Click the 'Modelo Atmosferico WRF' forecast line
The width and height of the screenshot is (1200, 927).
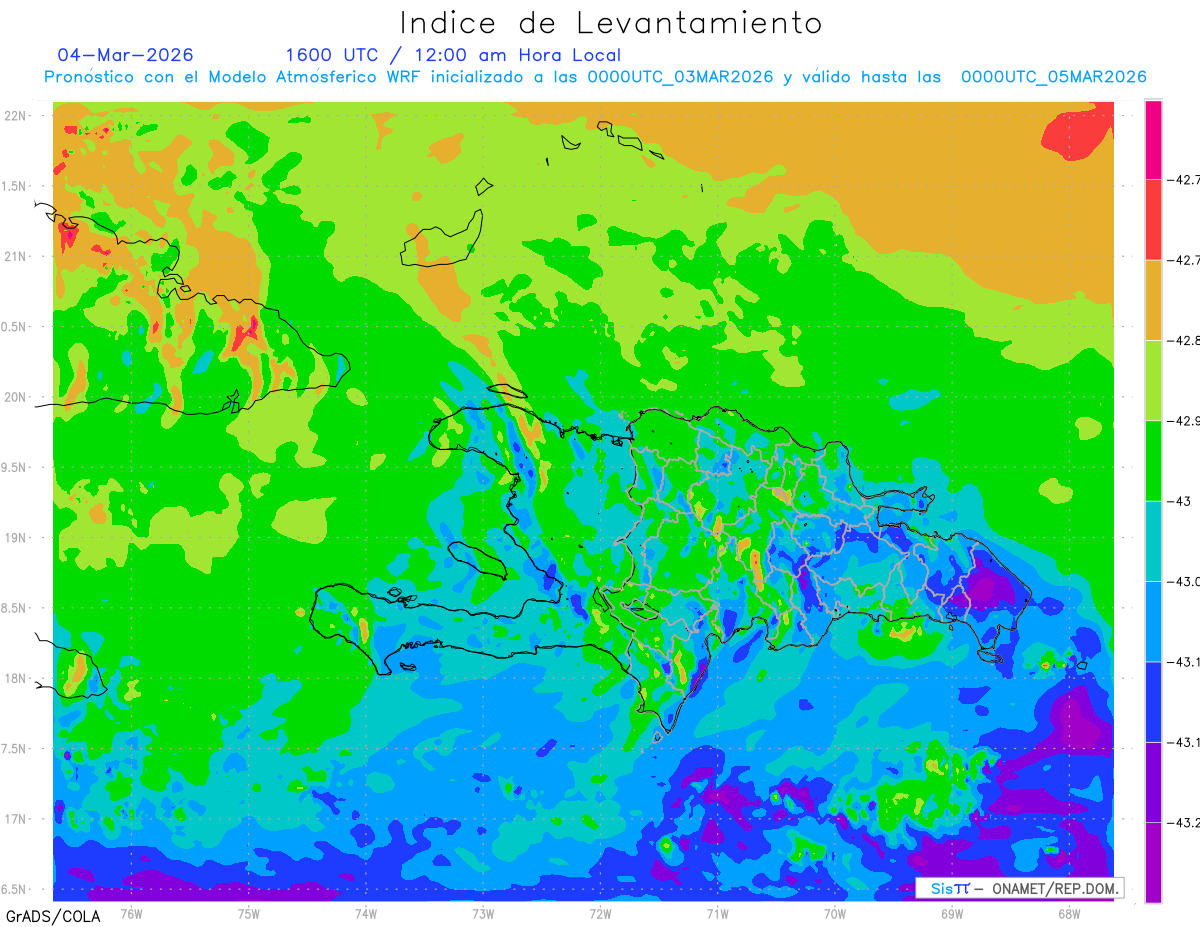pyautogui.click(x=596, y=77)
